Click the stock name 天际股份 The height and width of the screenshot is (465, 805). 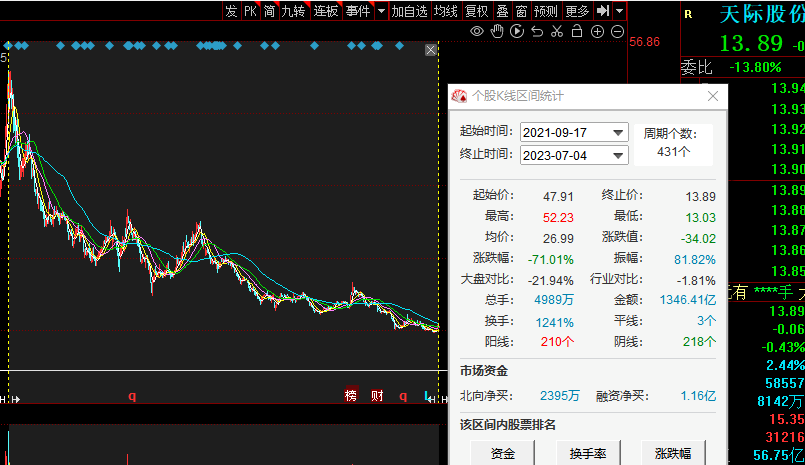[762, 14]
